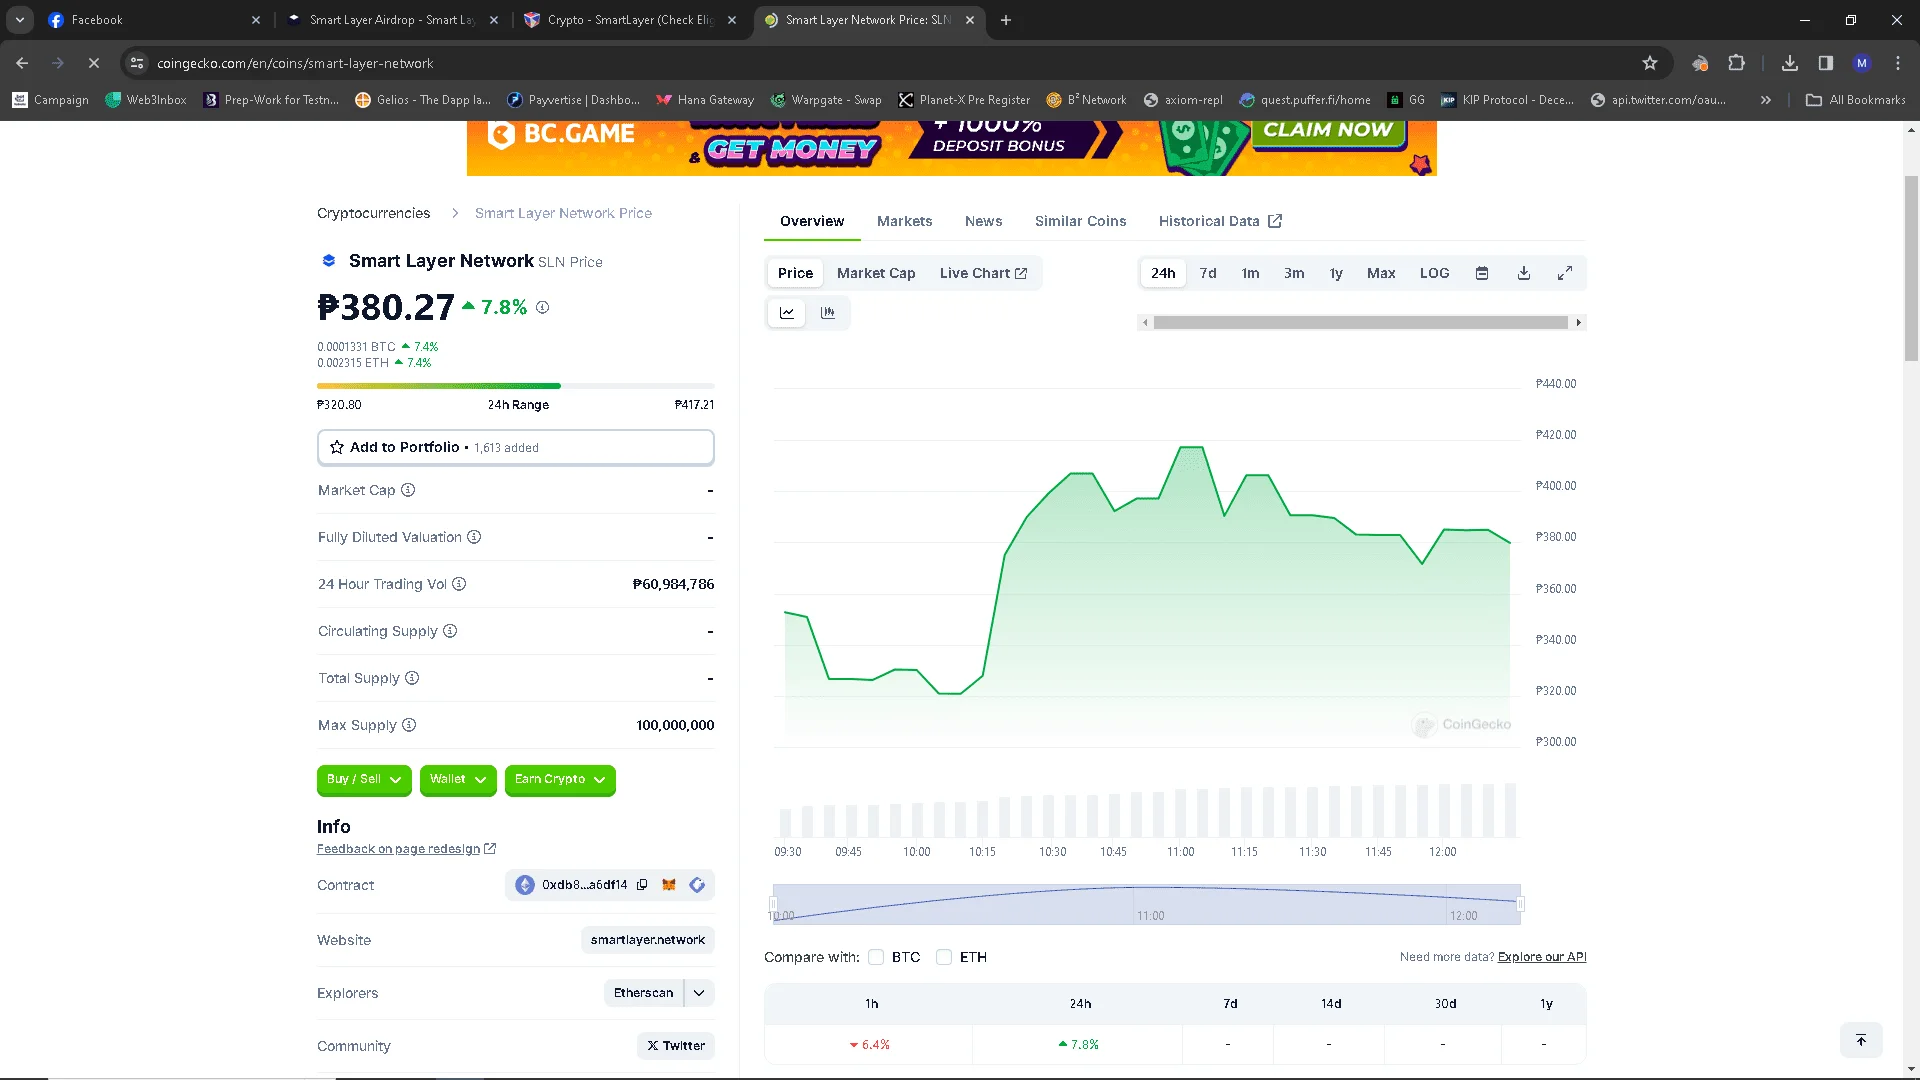1920x1080 pixels.
Task: Click the page vertical scrollbar
Action: coord(1911,268)
